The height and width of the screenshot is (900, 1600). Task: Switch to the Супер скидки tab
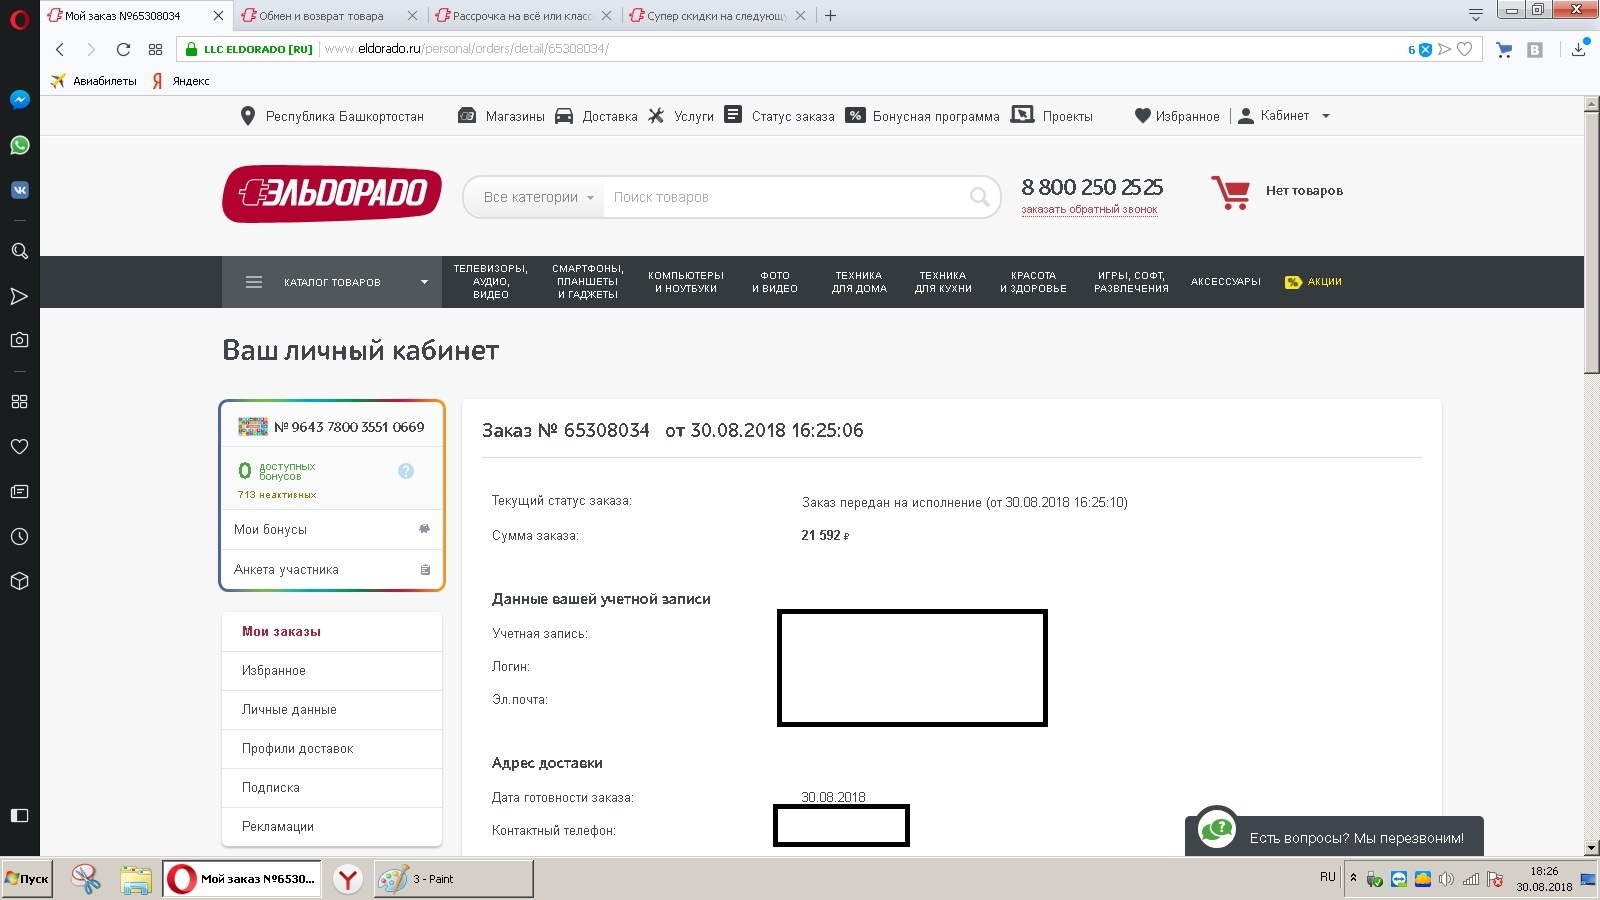(x=716, y=16)
